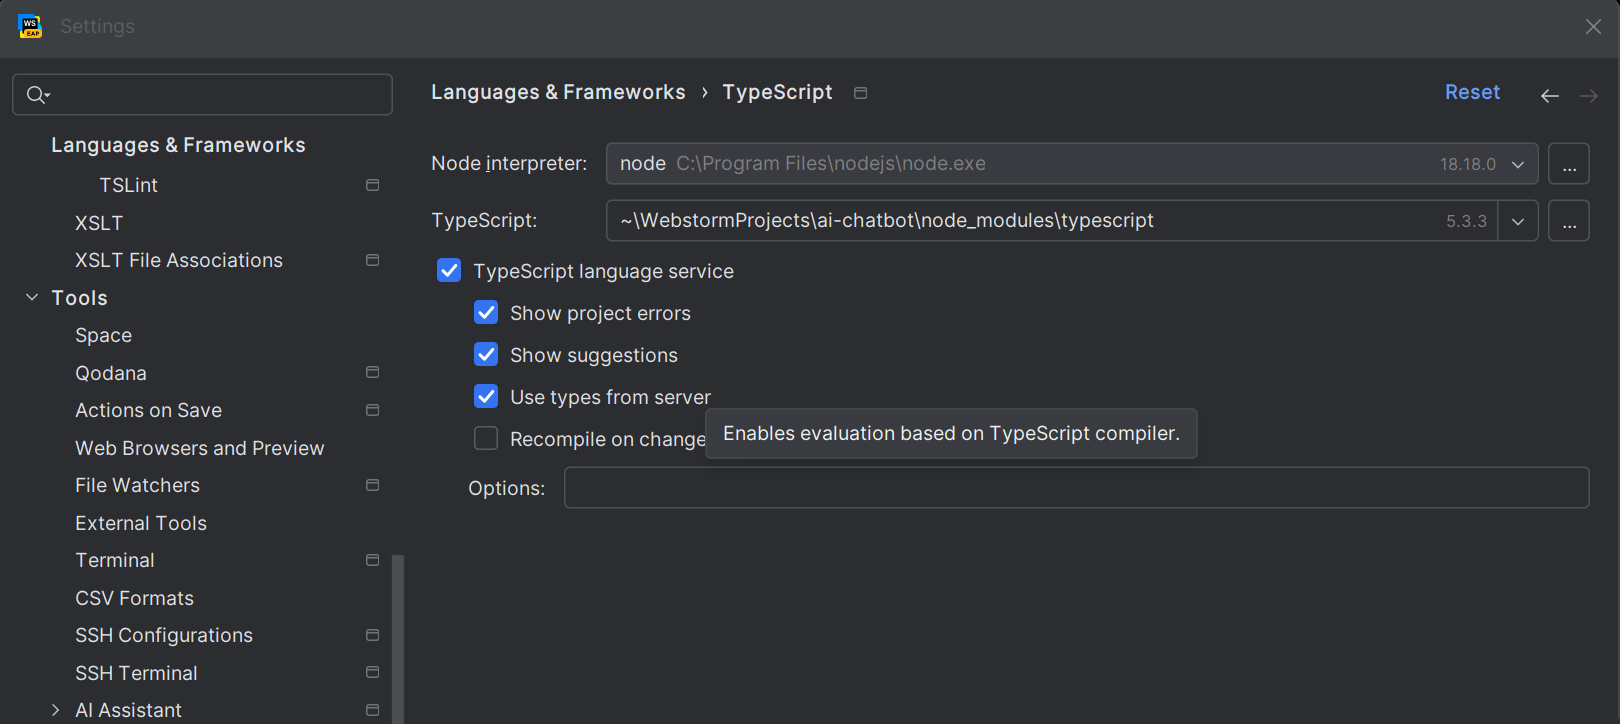
Task: Uncheck Show project errors
Action: 486,313
